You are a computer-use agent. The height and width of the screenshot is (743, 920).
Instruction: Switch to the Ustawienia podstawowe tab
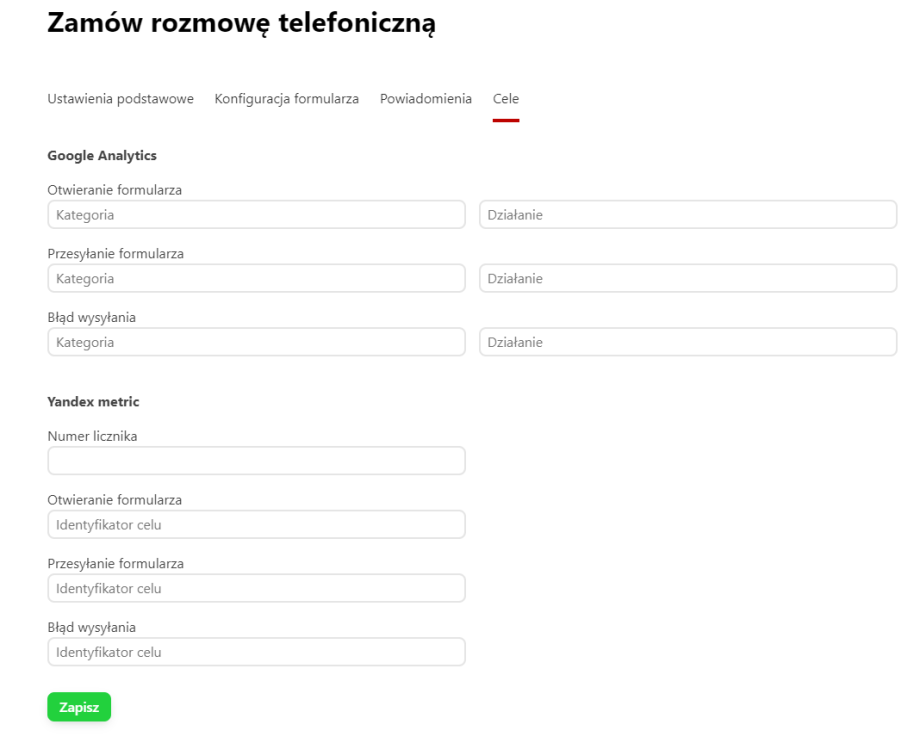120,99
